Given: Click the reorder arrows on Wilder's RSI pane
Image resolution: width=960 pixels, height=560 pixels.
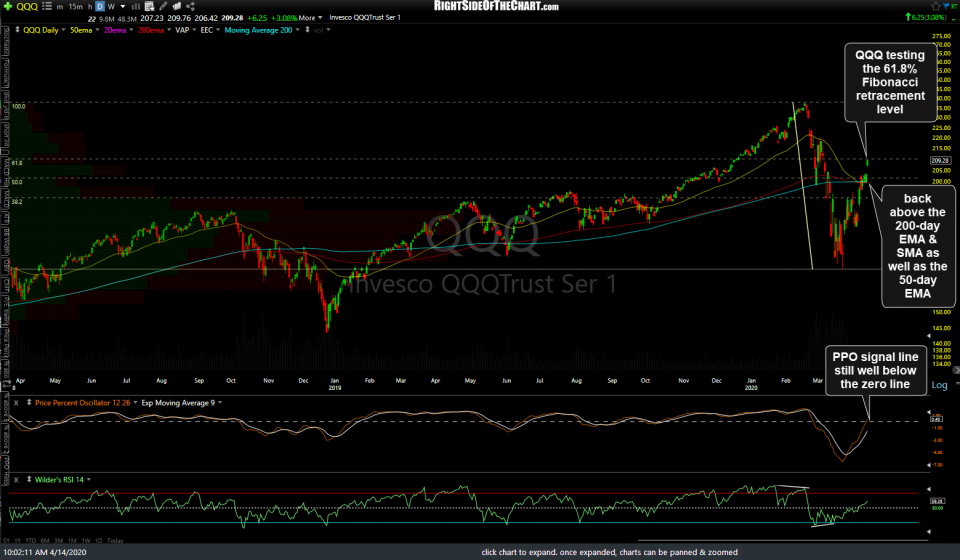Looking at the screenshot, I should (x=29, y=479).
